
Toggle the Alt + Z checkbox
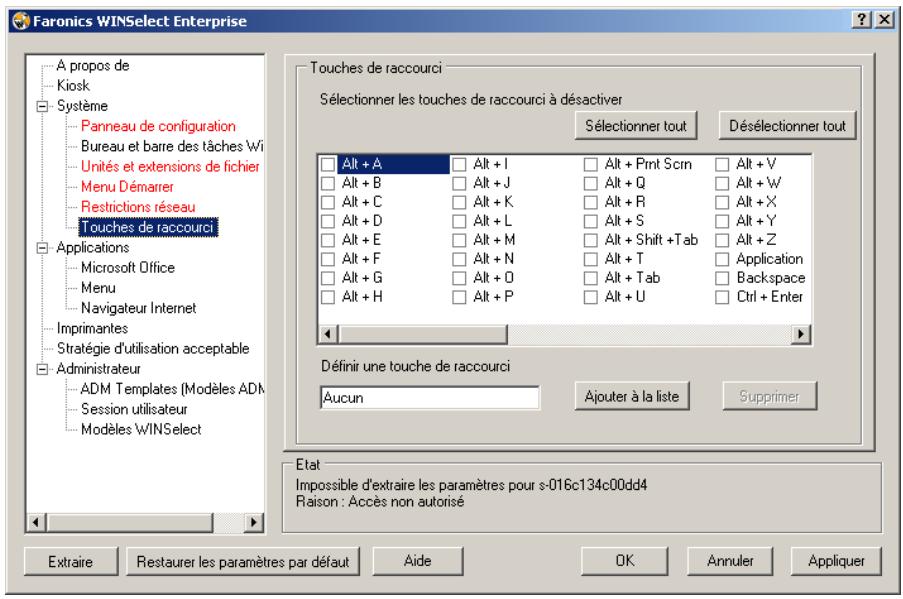coord(722,240)
